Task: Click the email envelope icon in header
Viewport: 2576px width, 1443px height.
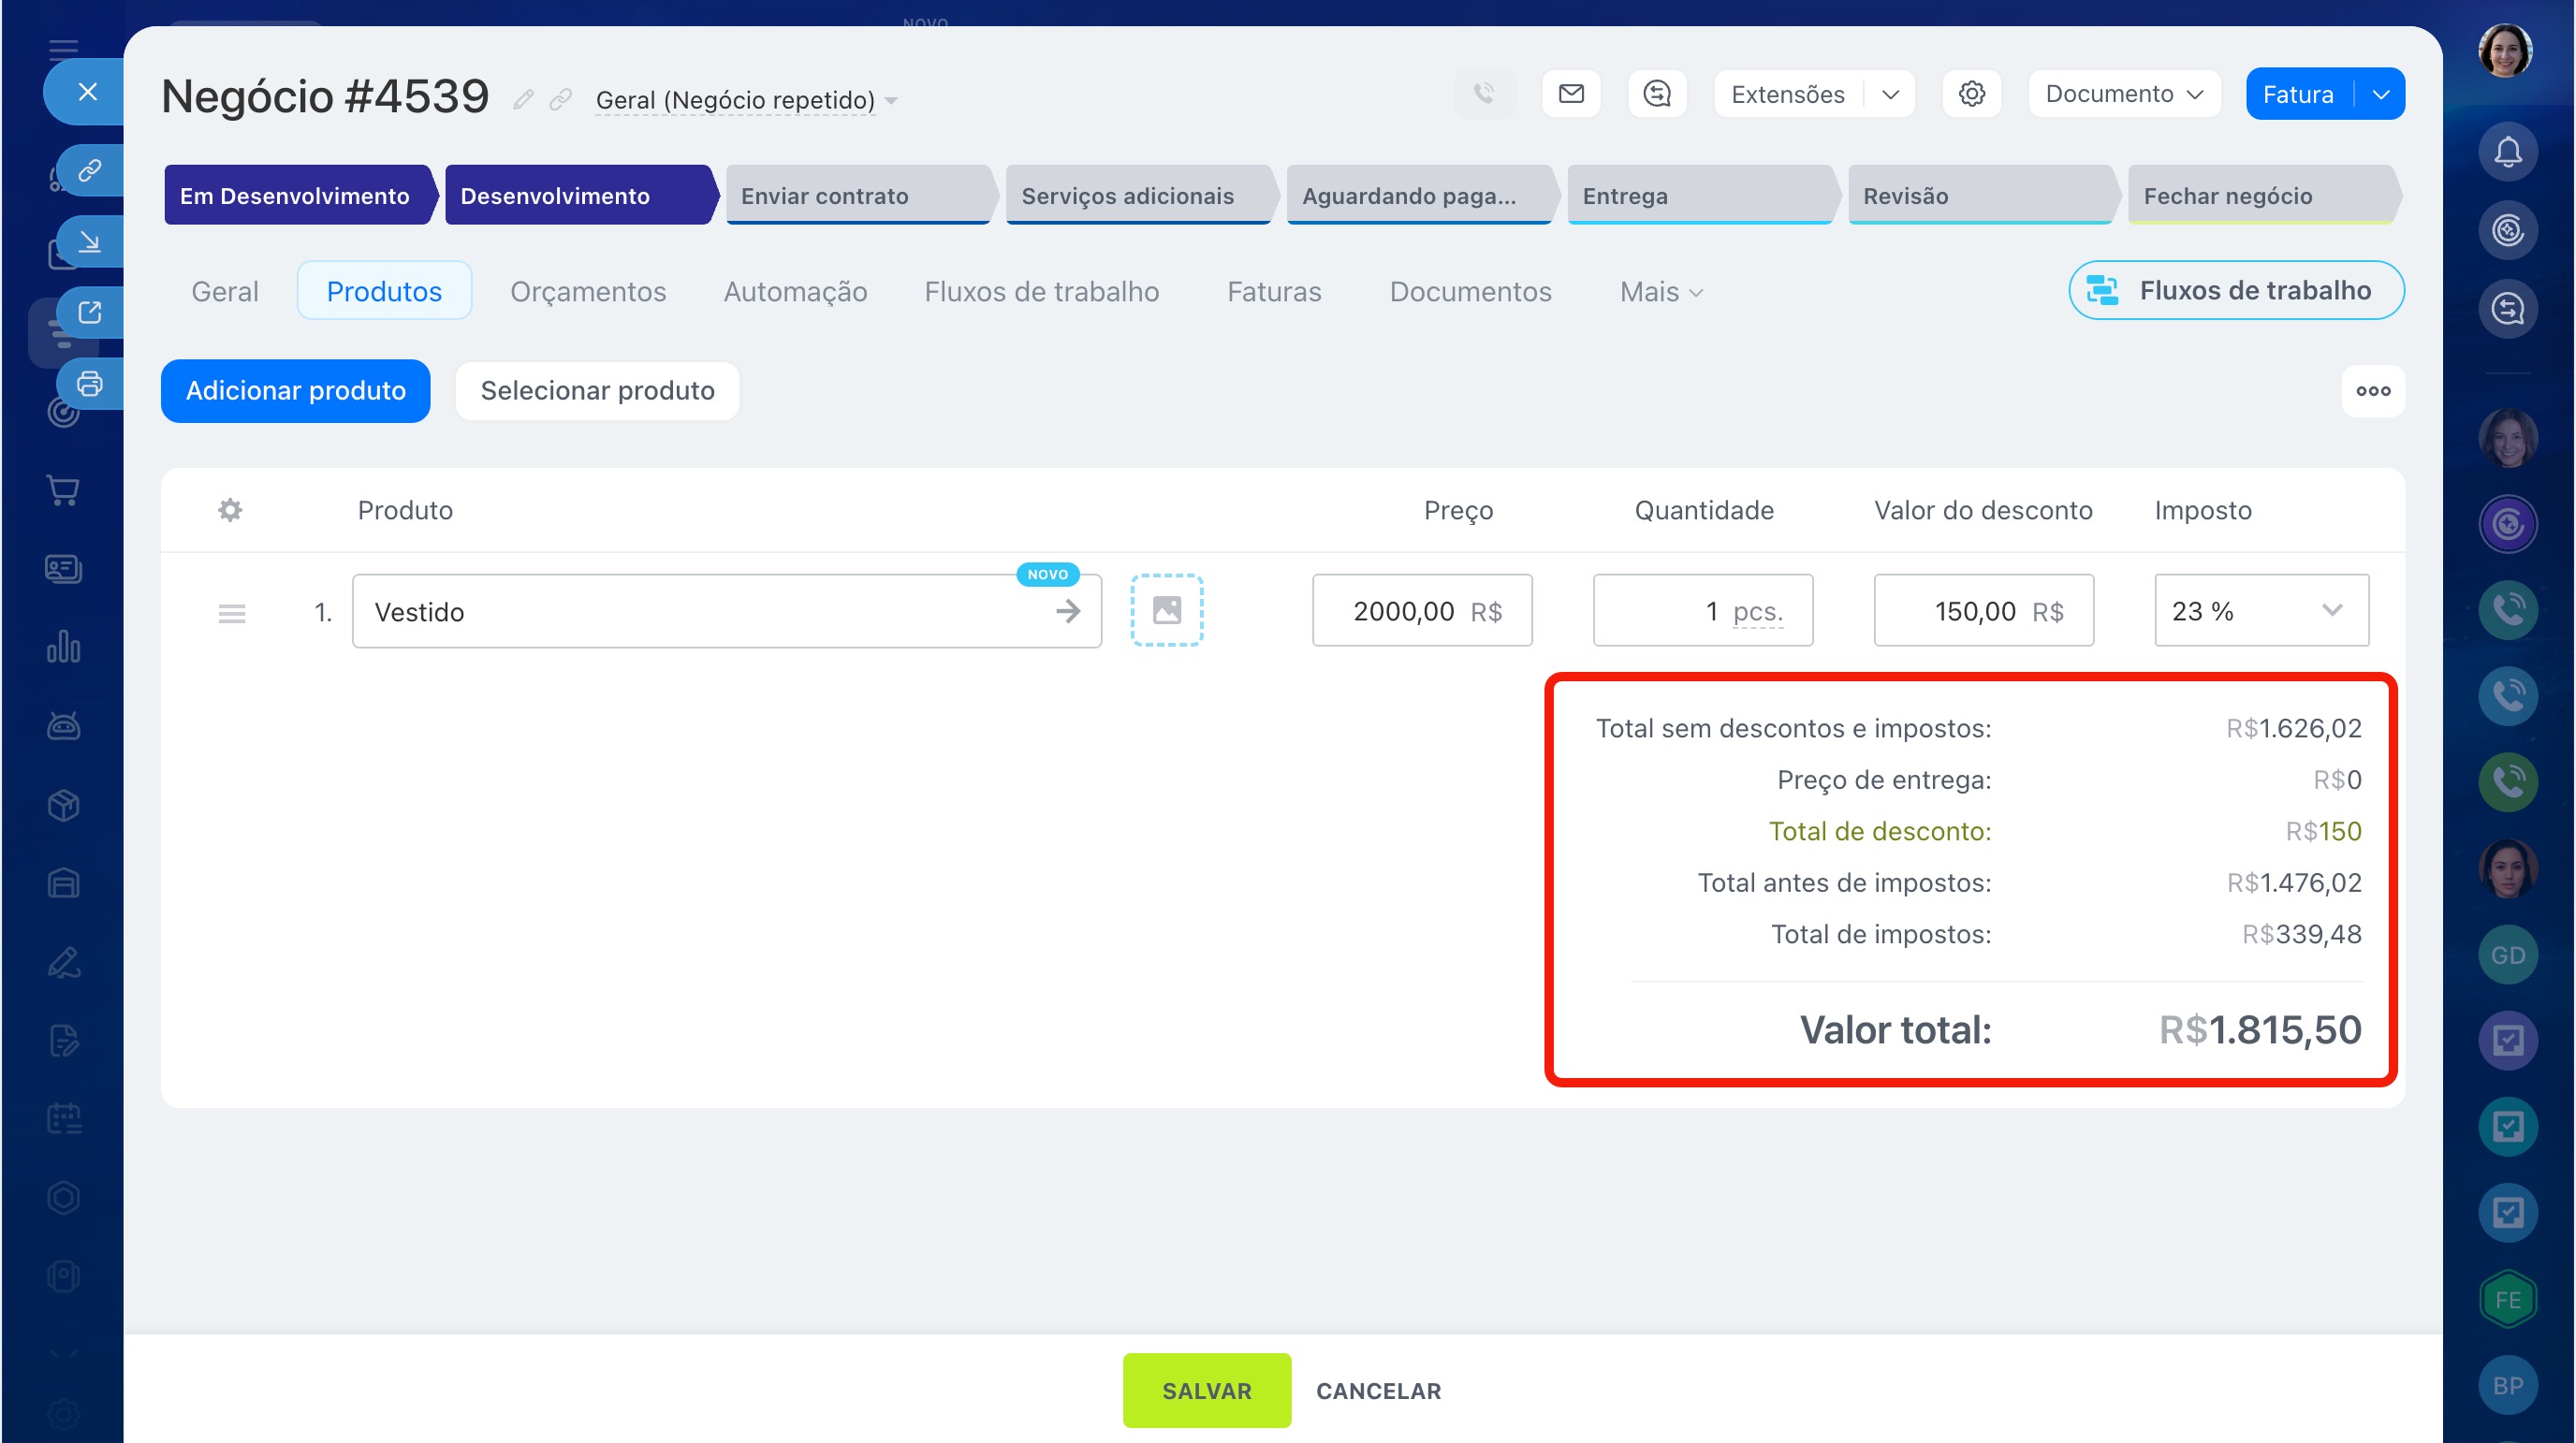Action: pyautogui.click(x=1571, y=94)
